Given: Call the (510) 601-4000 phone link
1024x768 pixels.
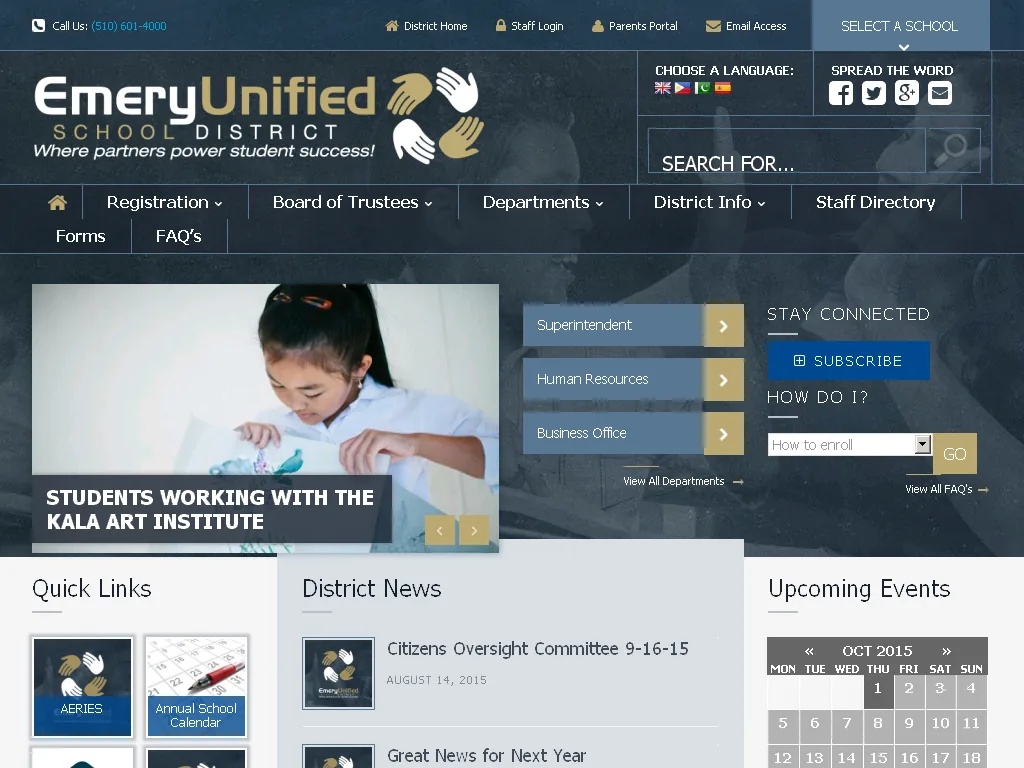Looking at the screenshot, I should [129, 26].
